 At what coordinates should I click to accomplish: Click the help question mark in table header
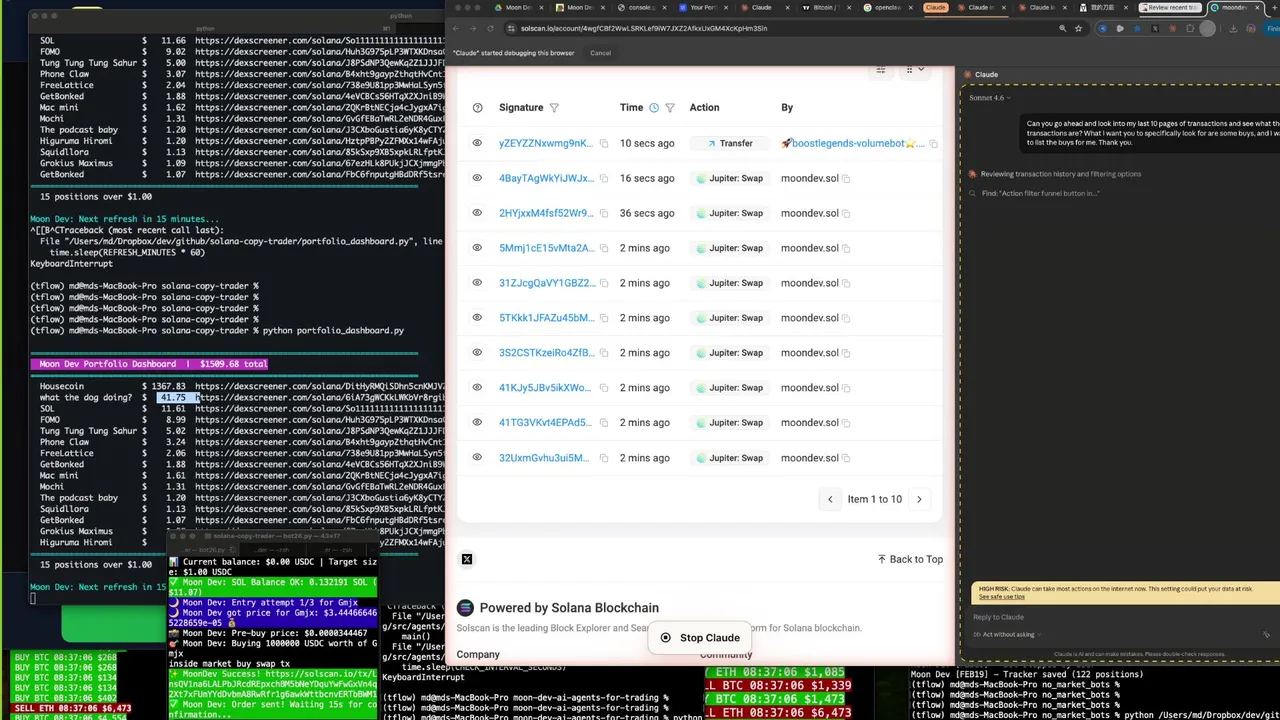(477, 108)
